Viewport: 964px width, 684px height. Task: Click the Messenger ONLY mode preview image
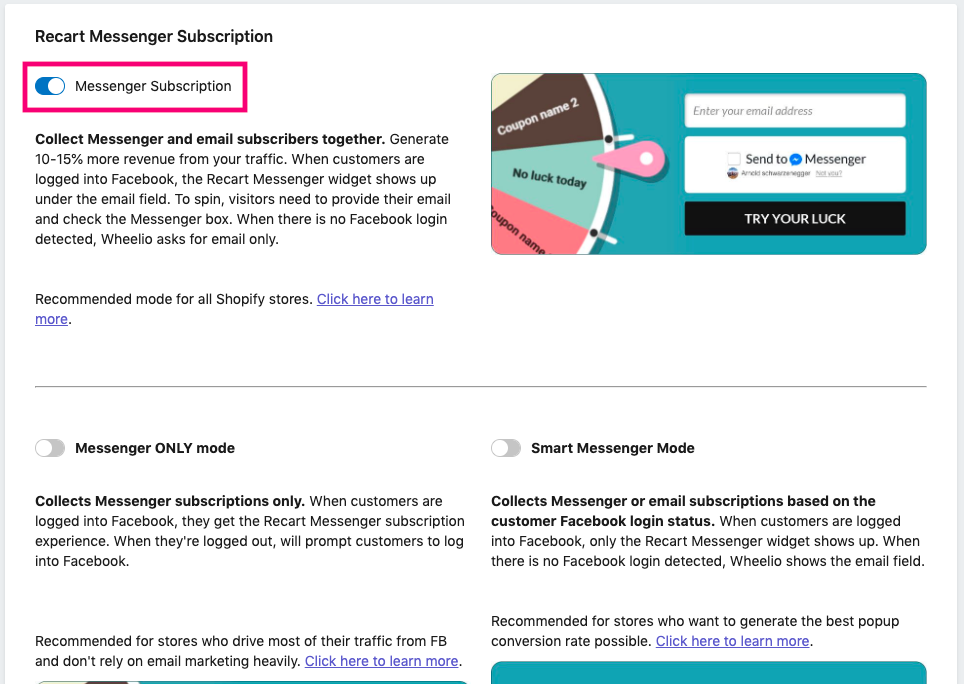coord(250,681)
